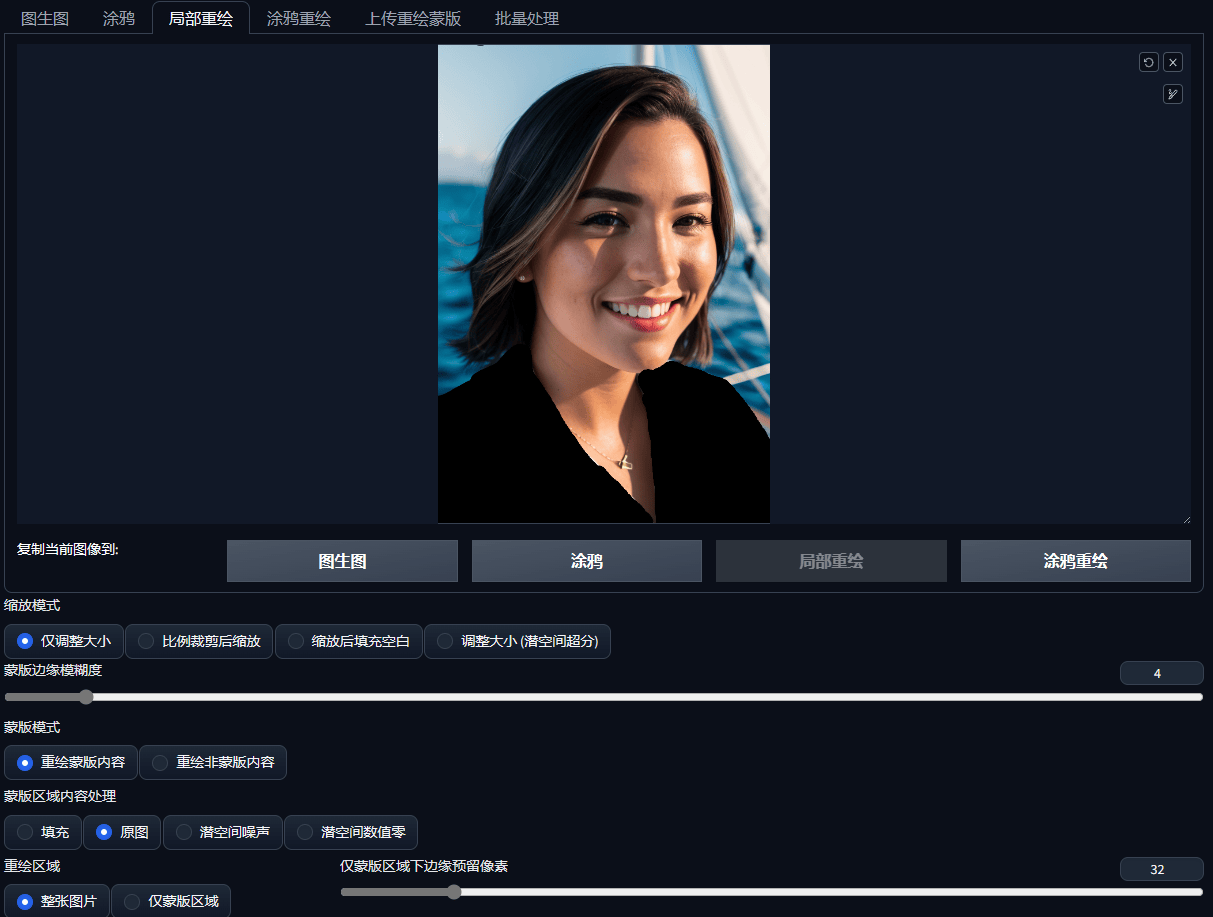The image size is (1213, 917).
Task: Select 填充 for masked content
Action: click(43, 832)
